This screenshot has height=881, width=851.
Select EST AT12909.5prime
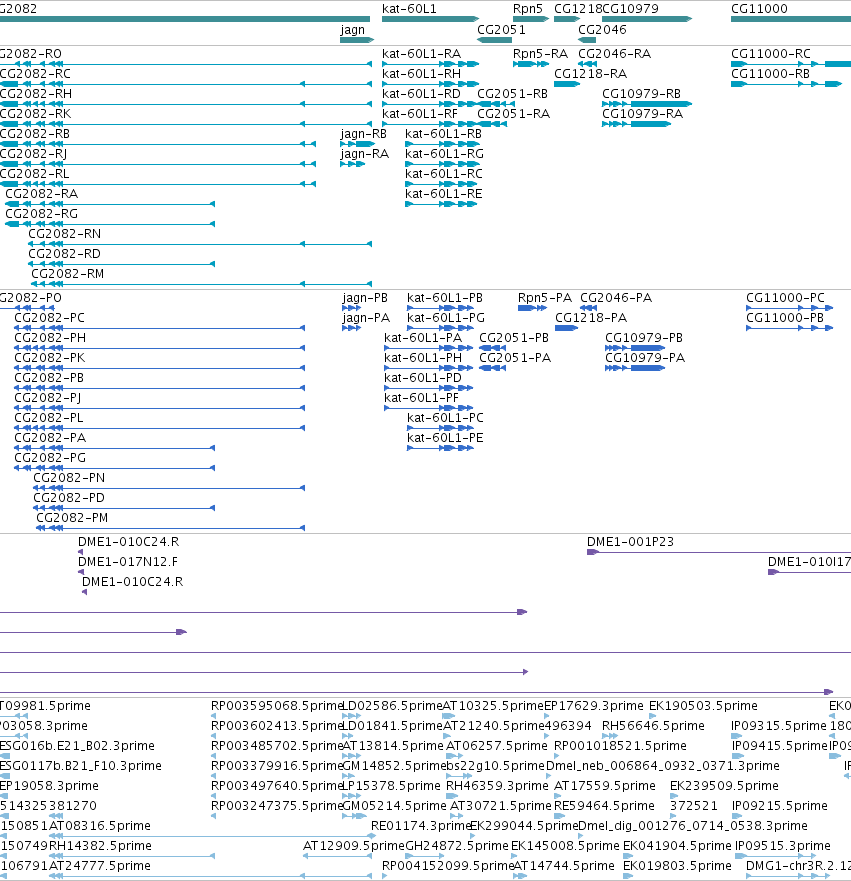[353, 846]
